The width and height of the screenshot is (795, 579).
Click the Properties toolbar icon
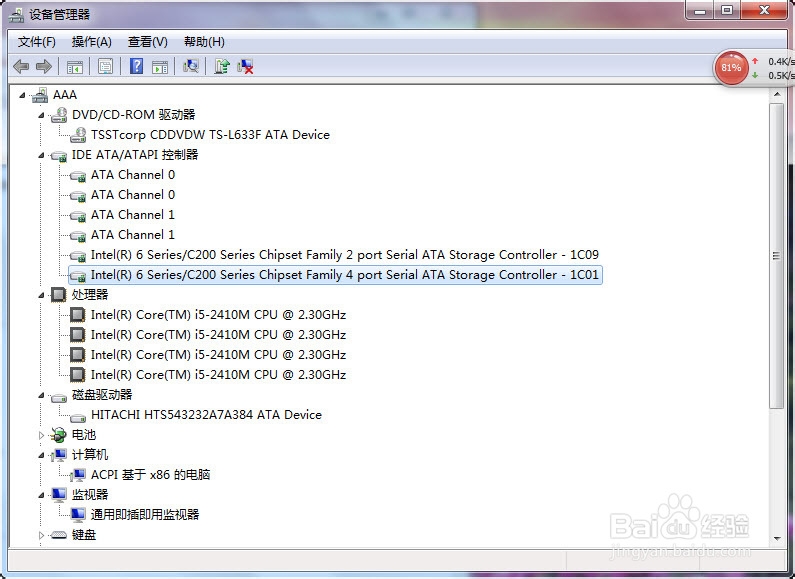[105, 66]
